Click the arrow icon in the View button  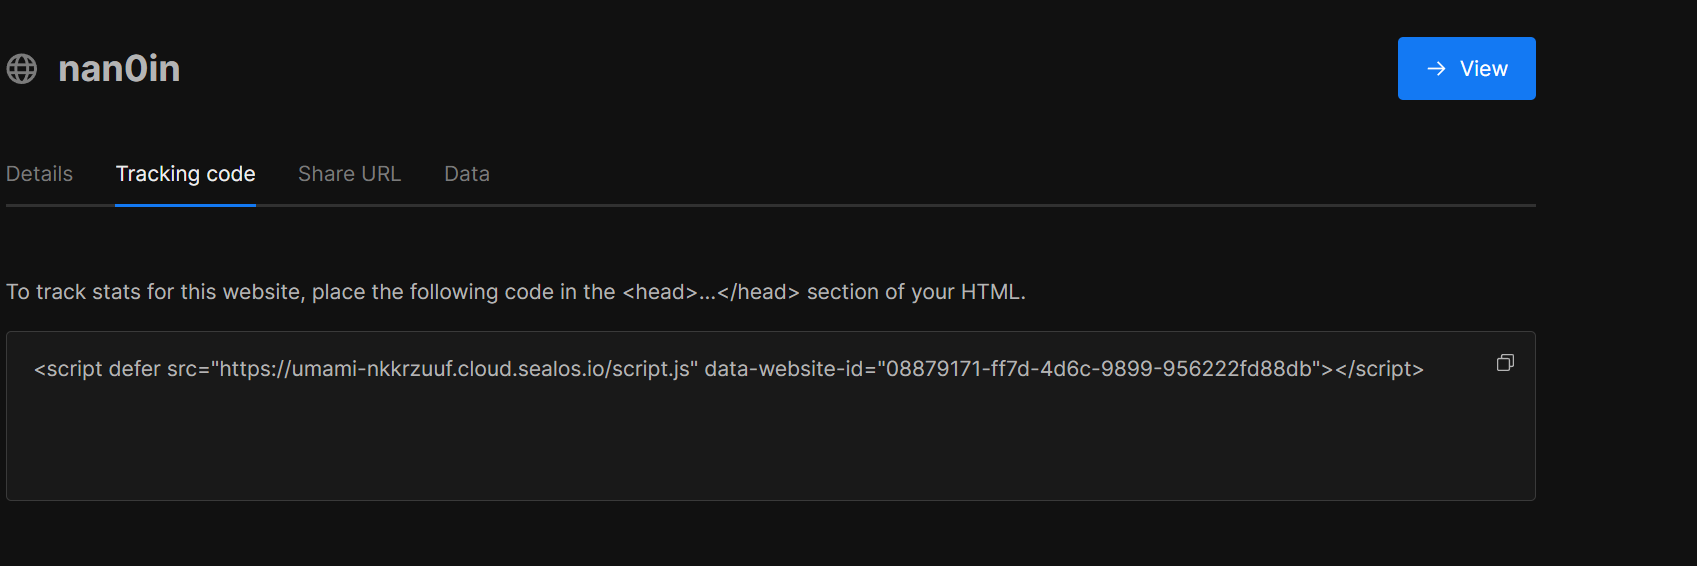[x=1436, y=69]
